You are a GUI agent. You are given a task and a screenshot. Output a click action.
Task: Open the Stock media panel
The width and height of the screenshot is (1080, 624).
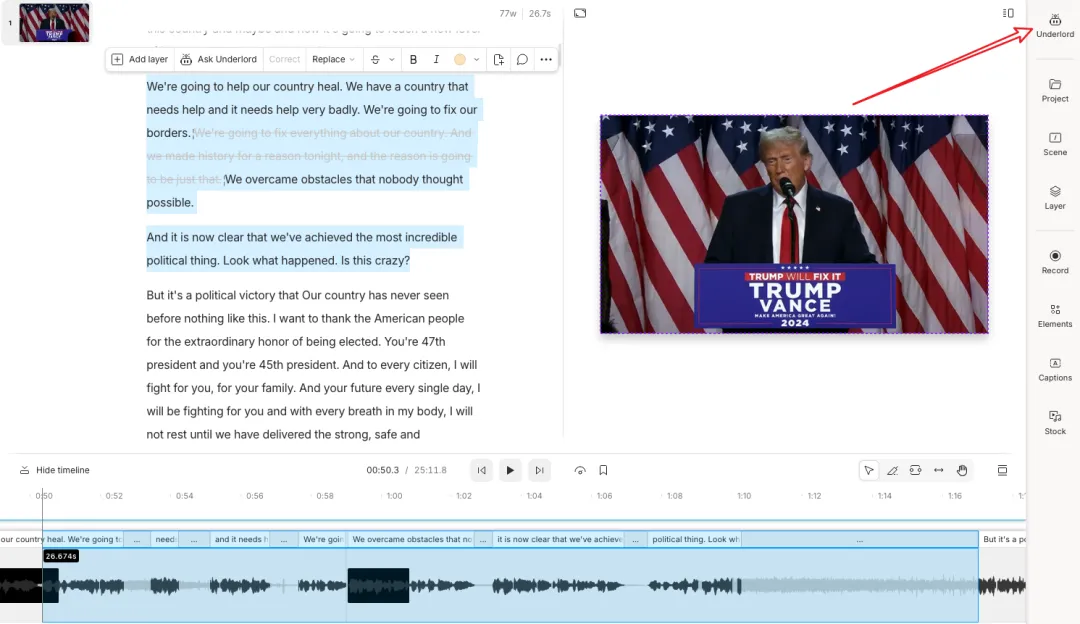tap(1055, 423)
